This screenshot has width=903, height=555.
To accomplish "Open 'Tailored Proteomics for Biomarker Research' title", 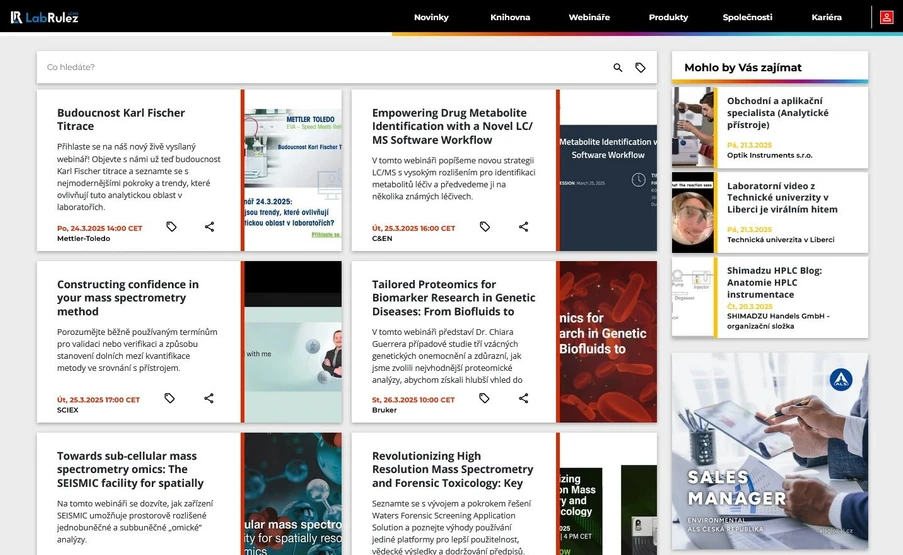I will 453,298.
